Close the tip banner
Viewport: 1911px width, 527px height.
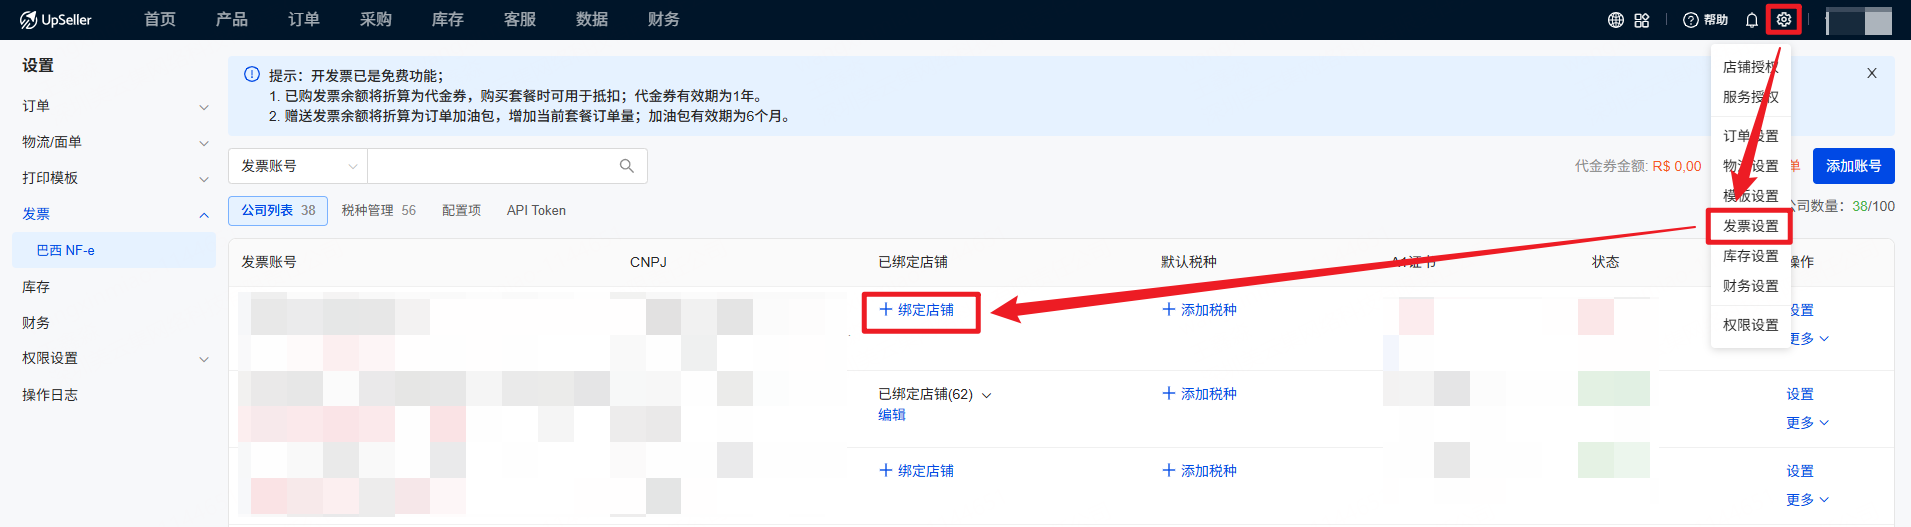point(1871,73)
